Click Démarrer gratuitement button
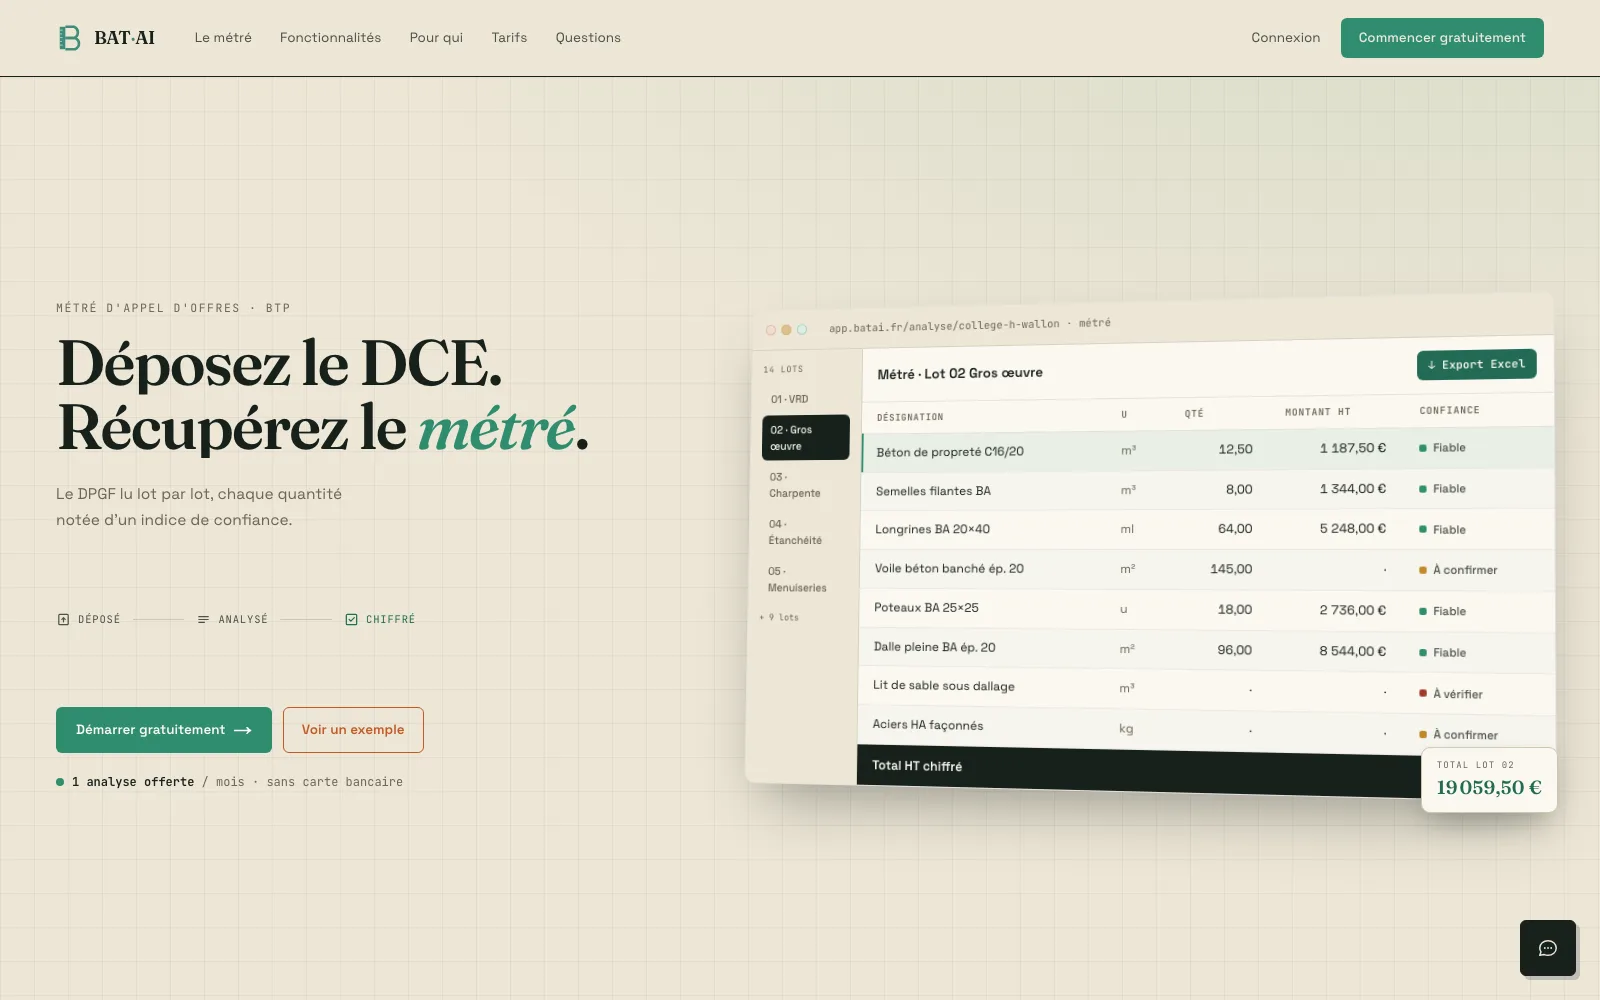Screen dimensions: 1600x1000 pos(164,730)
